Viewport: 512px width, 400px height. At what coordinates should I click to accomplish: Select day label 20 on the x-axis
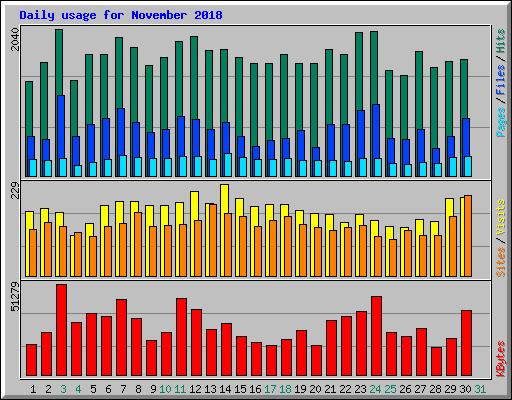pos(315,389)
